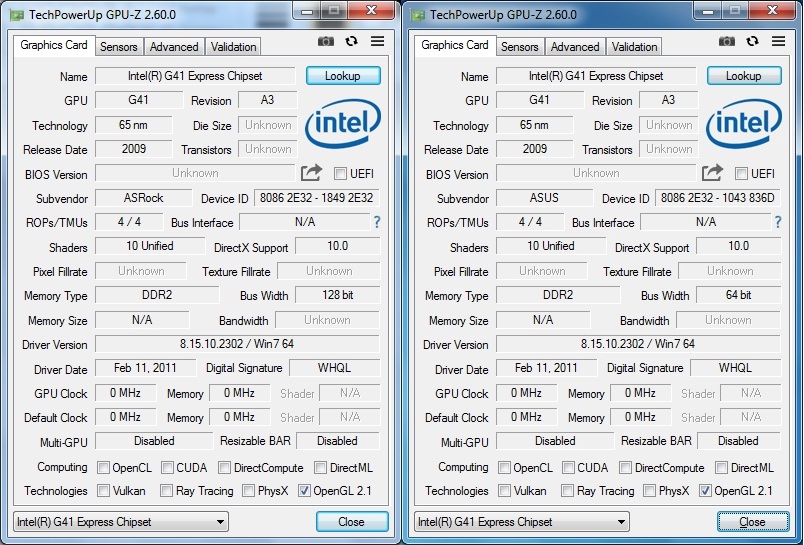This screenshot has width=804, height=545.
Task: Click the Close button in the left window
Action: [x=352, y=522]
